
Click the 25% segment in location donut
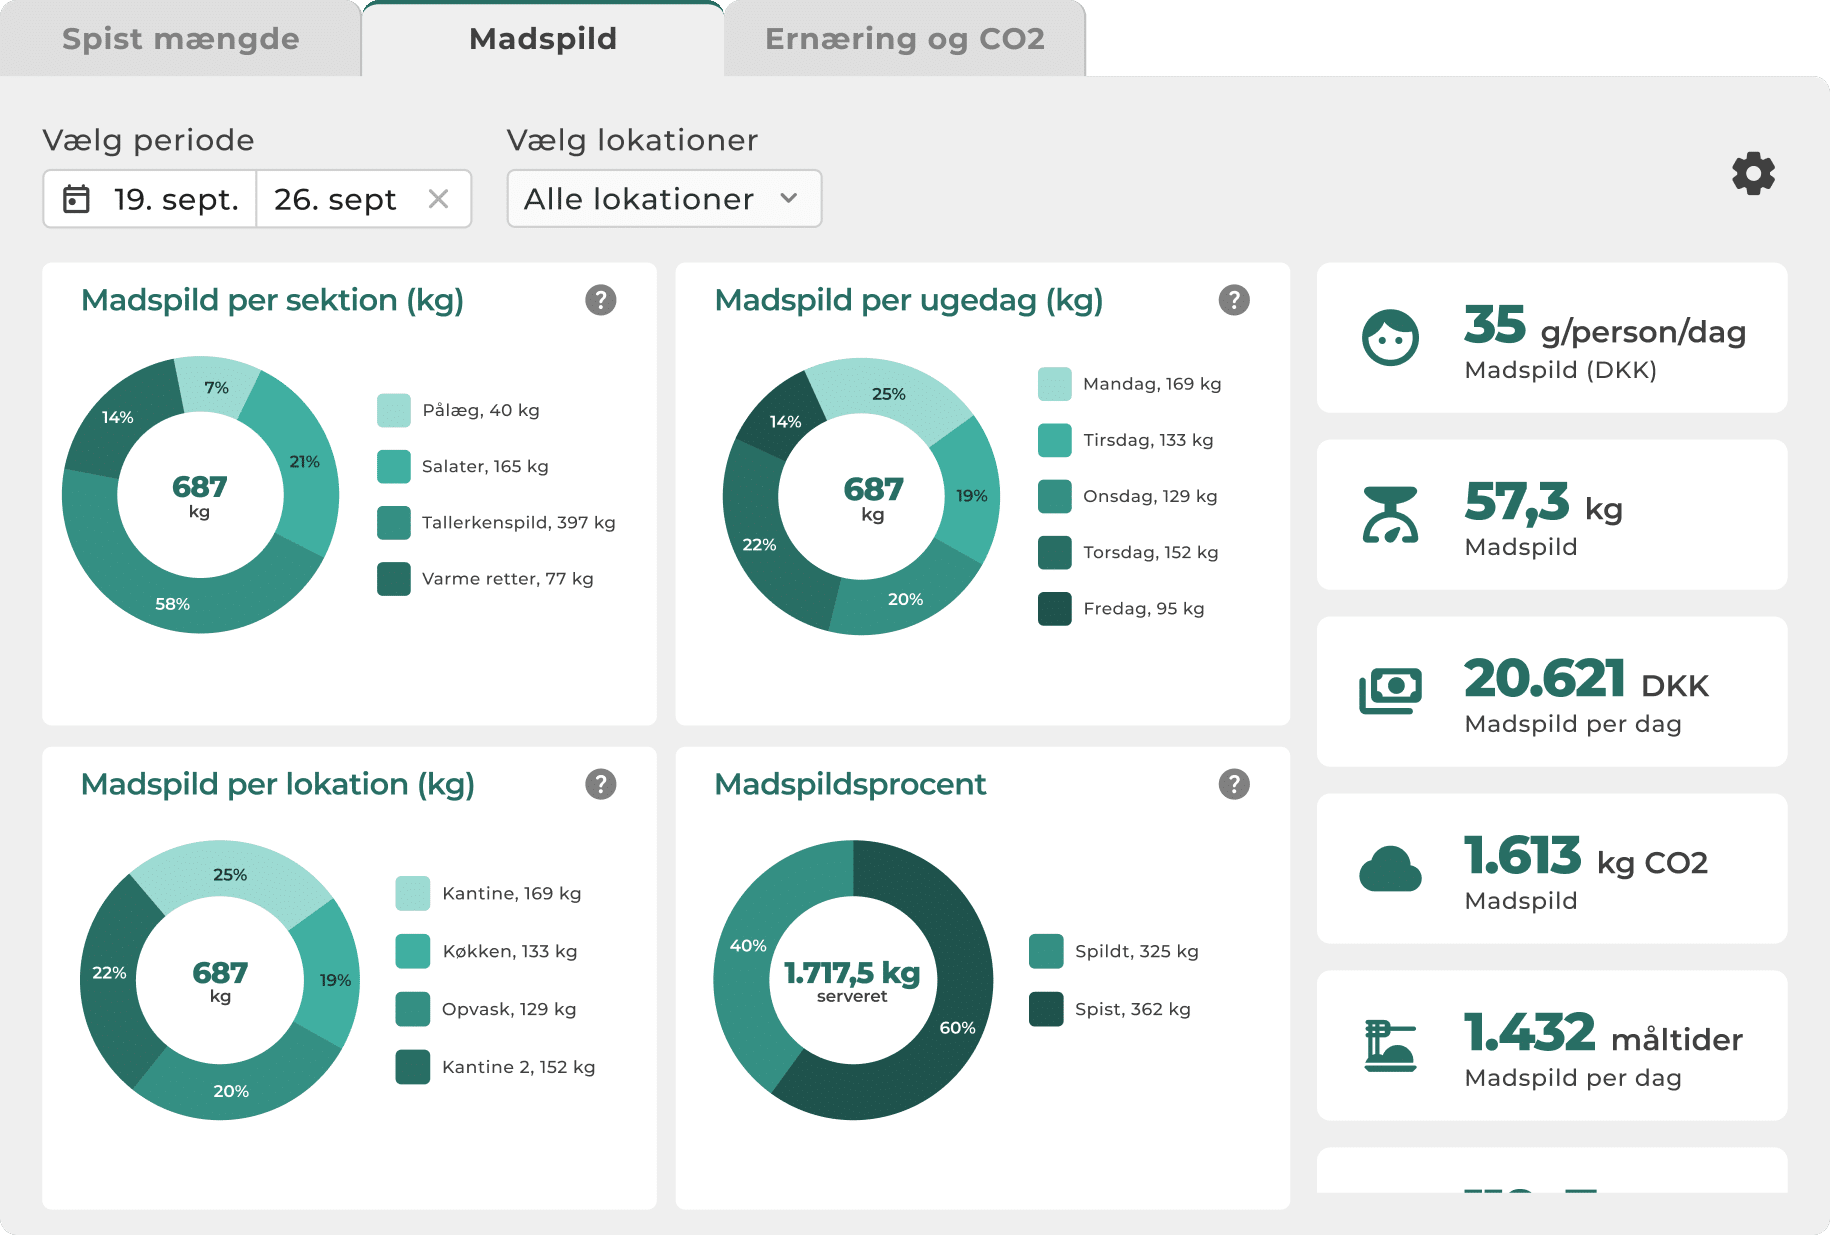[x=230, y=874]
